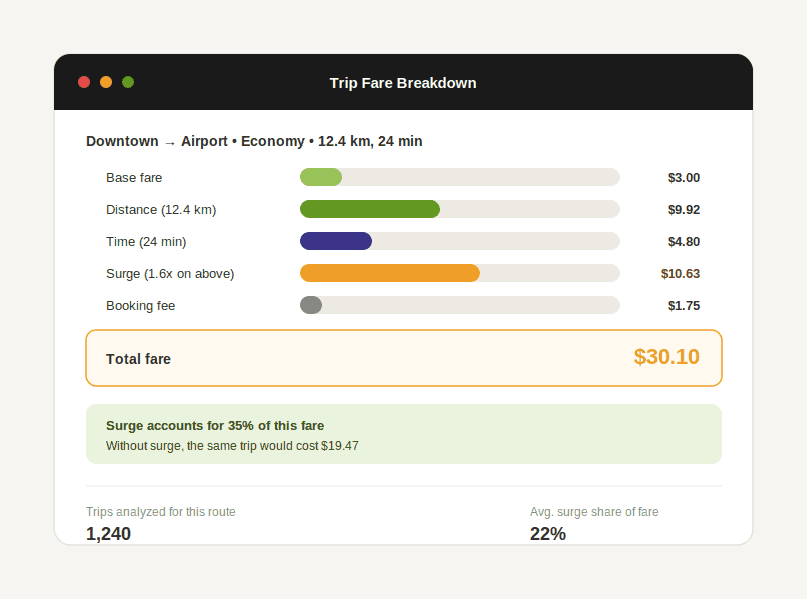Click the $10.63 surge amount
The width and height of the screenshot is (807, 599).
pos(680,273)
